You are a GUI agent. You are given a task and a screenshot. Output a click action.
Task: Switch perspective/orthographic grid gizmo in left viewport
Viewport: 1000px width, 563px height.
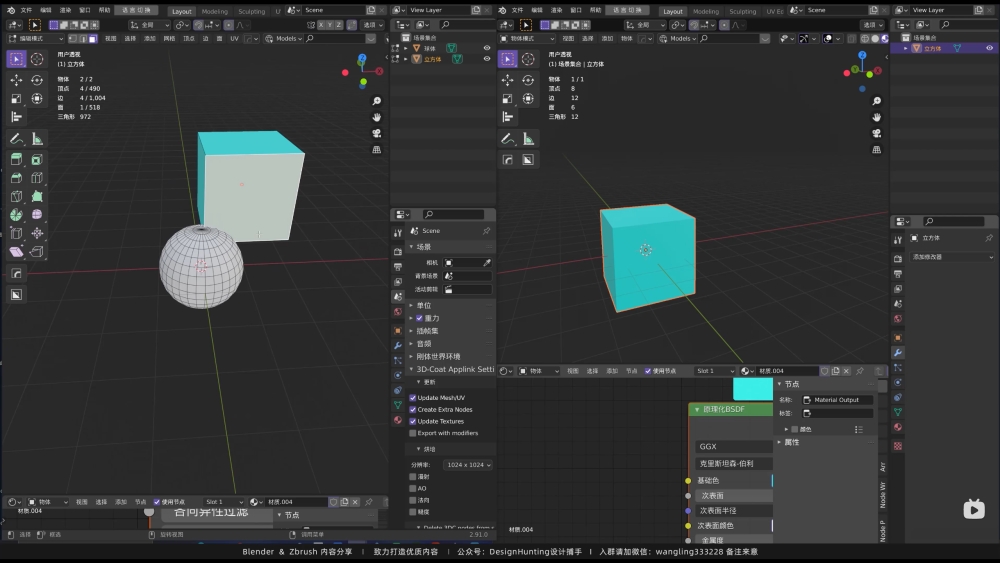(377, 149)
